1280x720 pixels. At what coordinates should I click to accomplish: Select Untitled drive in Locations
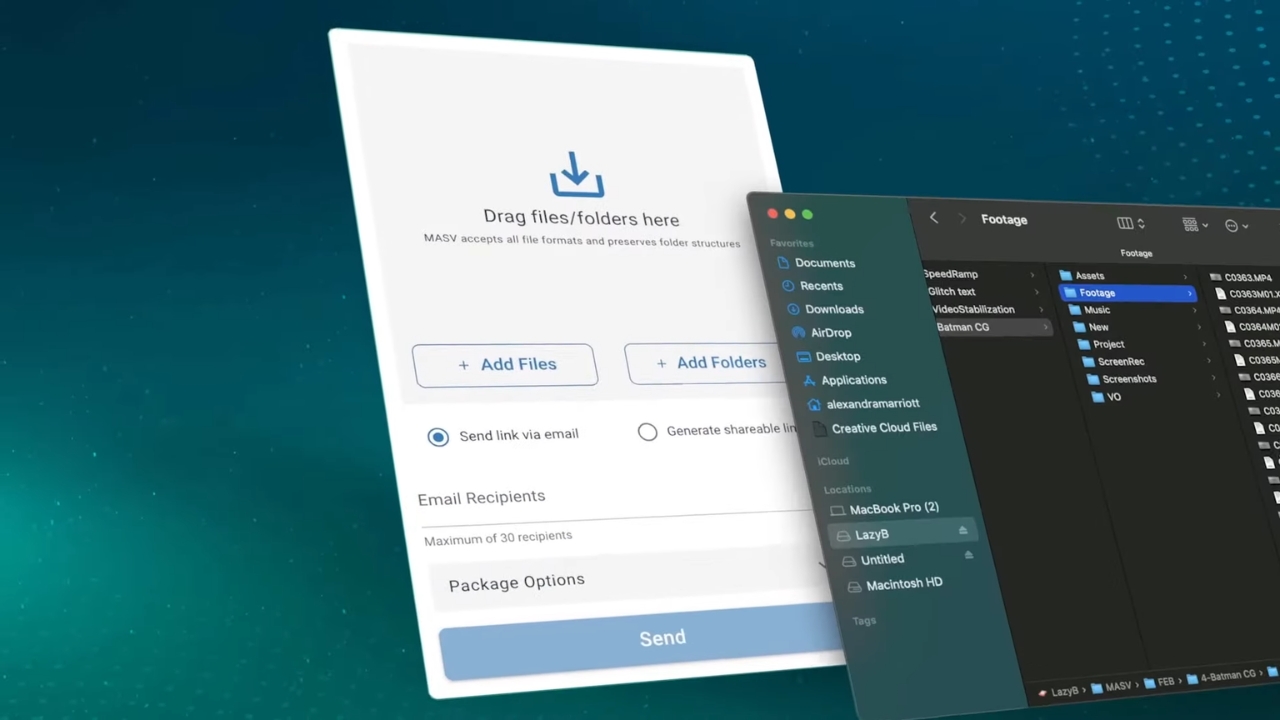pyautogui.click(x=873, y=560)
